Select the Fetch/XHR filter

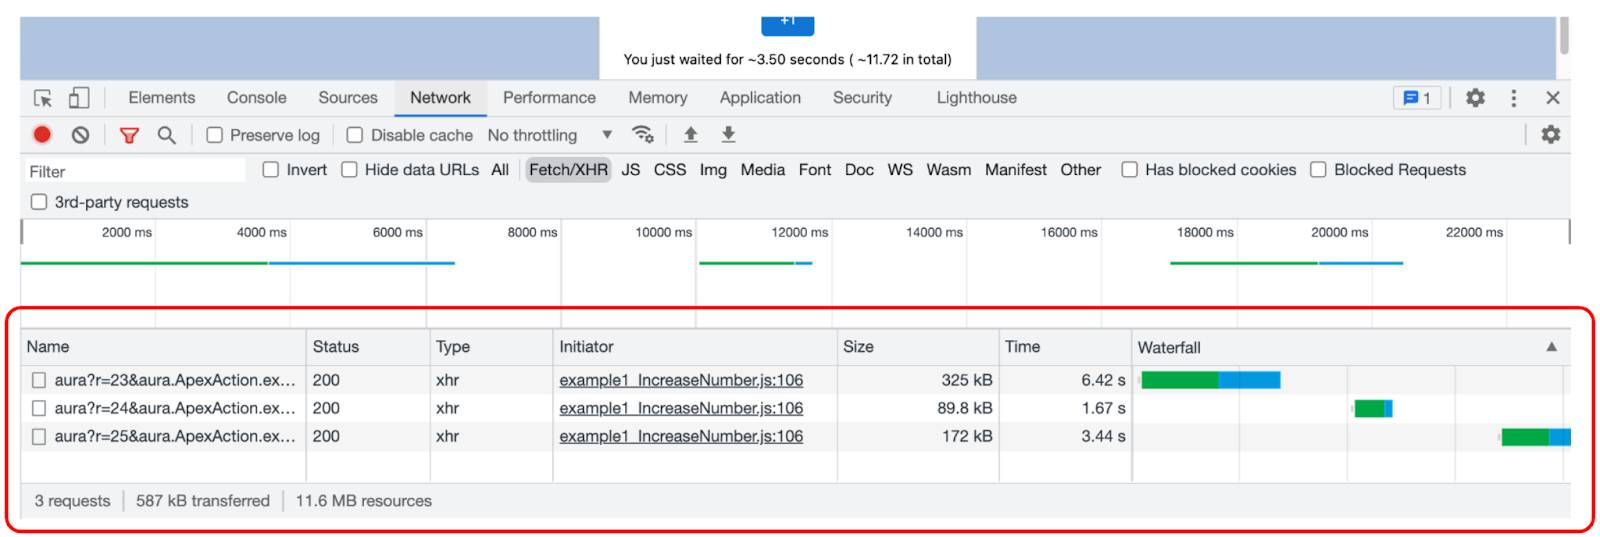[568, 170]
